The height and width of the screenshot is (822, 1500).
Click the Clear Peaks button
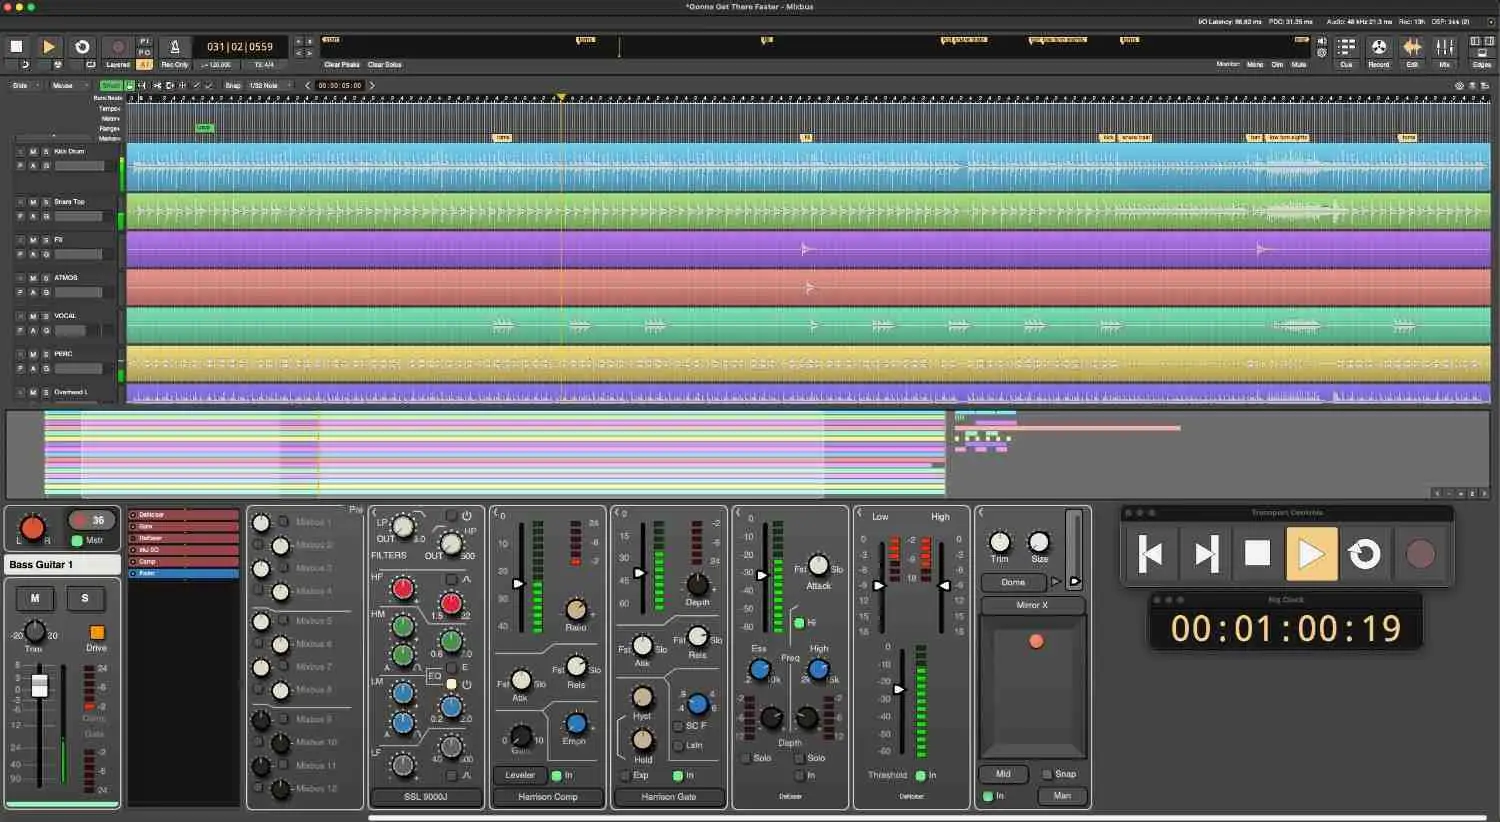pos(342,65)
